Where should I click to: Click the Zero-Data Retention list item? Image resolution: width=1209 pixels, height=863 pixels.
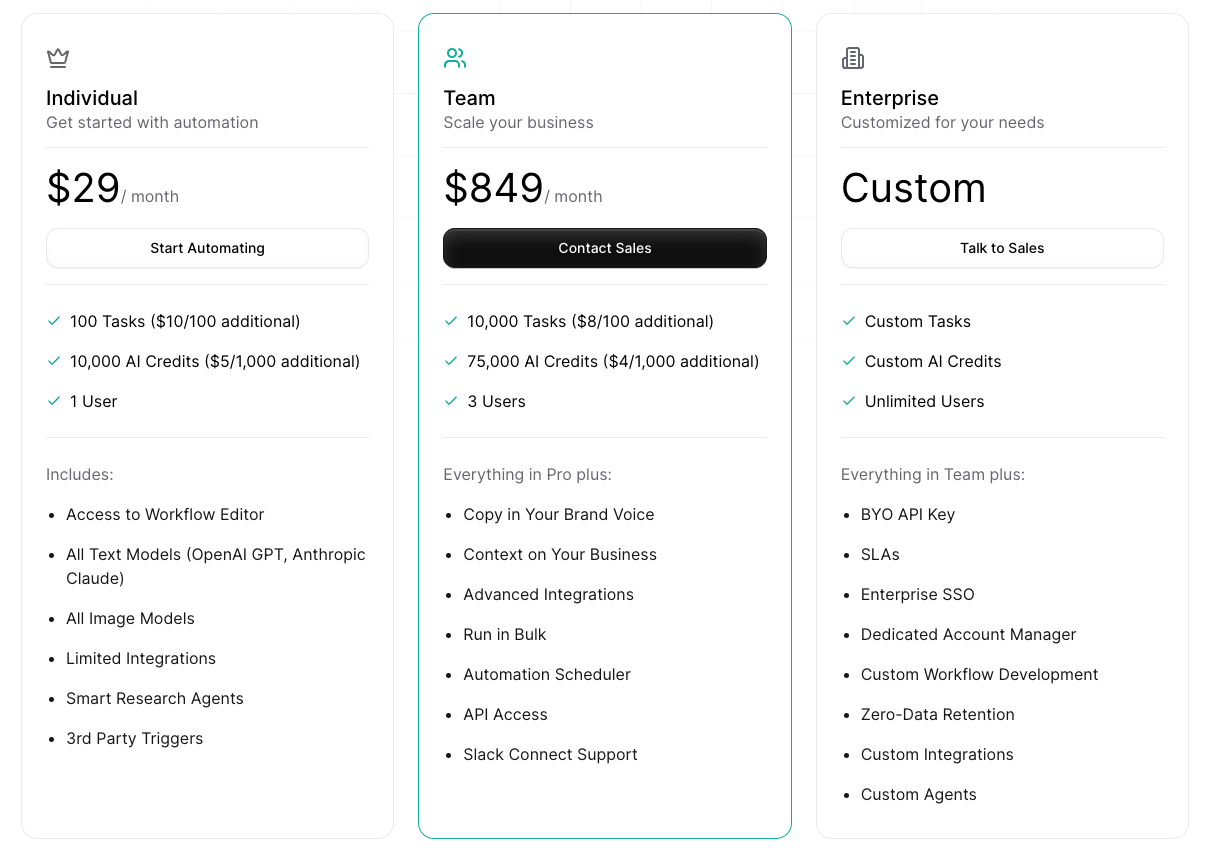coord(937,714)
